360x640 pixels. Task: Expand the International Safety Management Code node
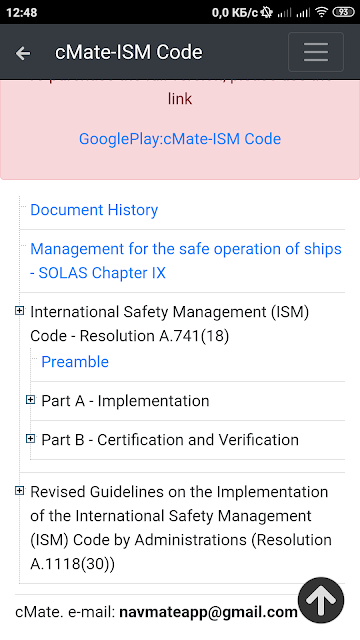(x=19, y=311)
